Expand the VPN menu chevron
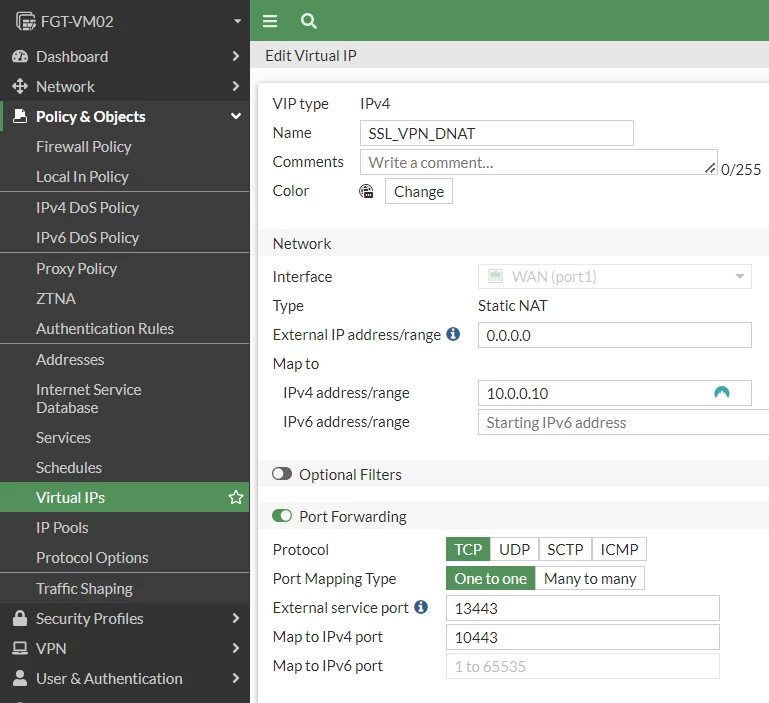The image size is (769, 703). 236,648
